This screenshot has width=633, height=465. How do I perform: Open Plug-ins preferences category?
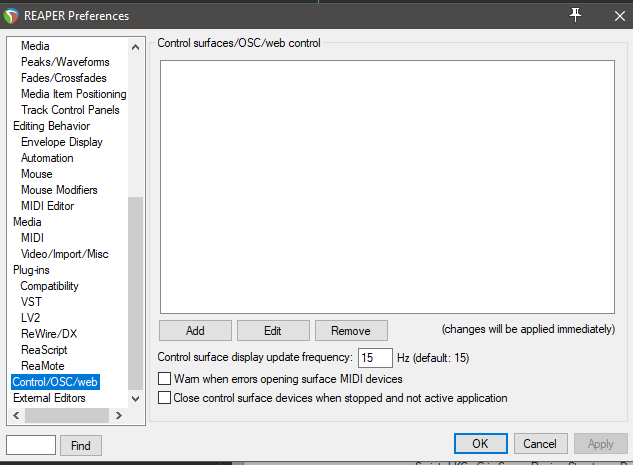pyautogui.click(x=31, y=270)
